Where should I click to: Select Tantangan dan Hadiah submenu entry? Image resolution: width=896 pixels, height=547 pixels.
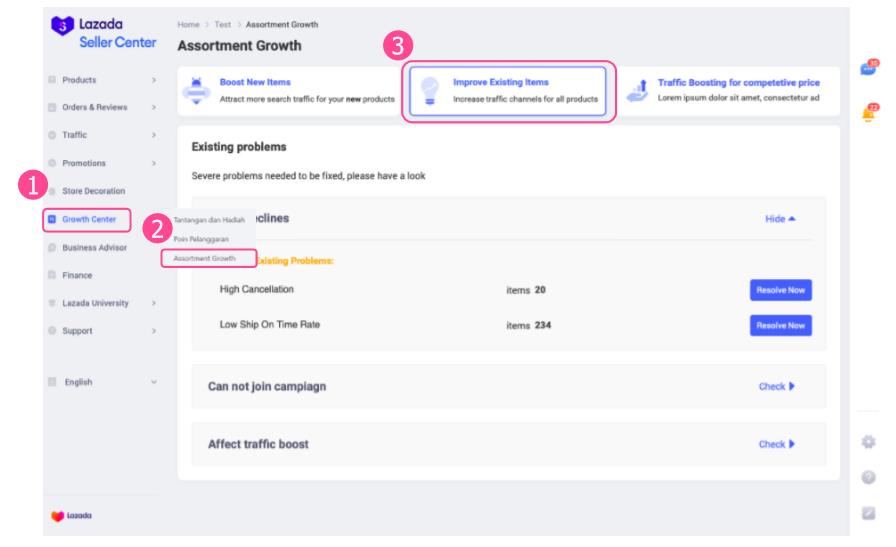(x=209, y=220)
